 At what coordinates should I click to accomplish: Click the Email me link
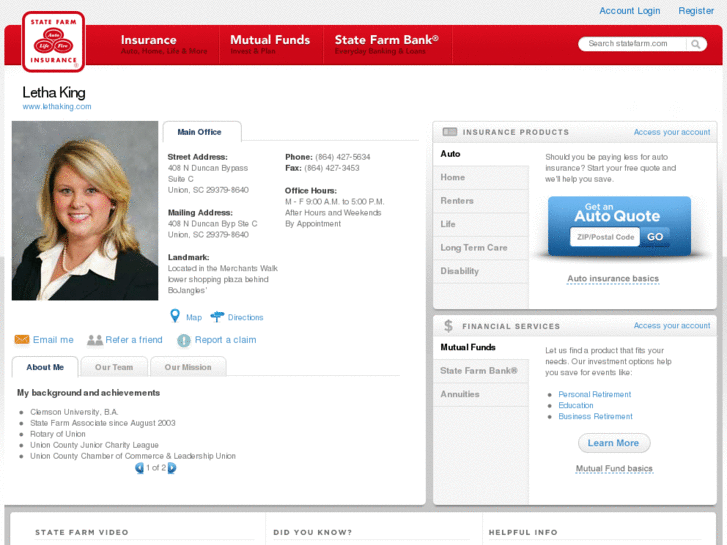(x=53, y=340)
